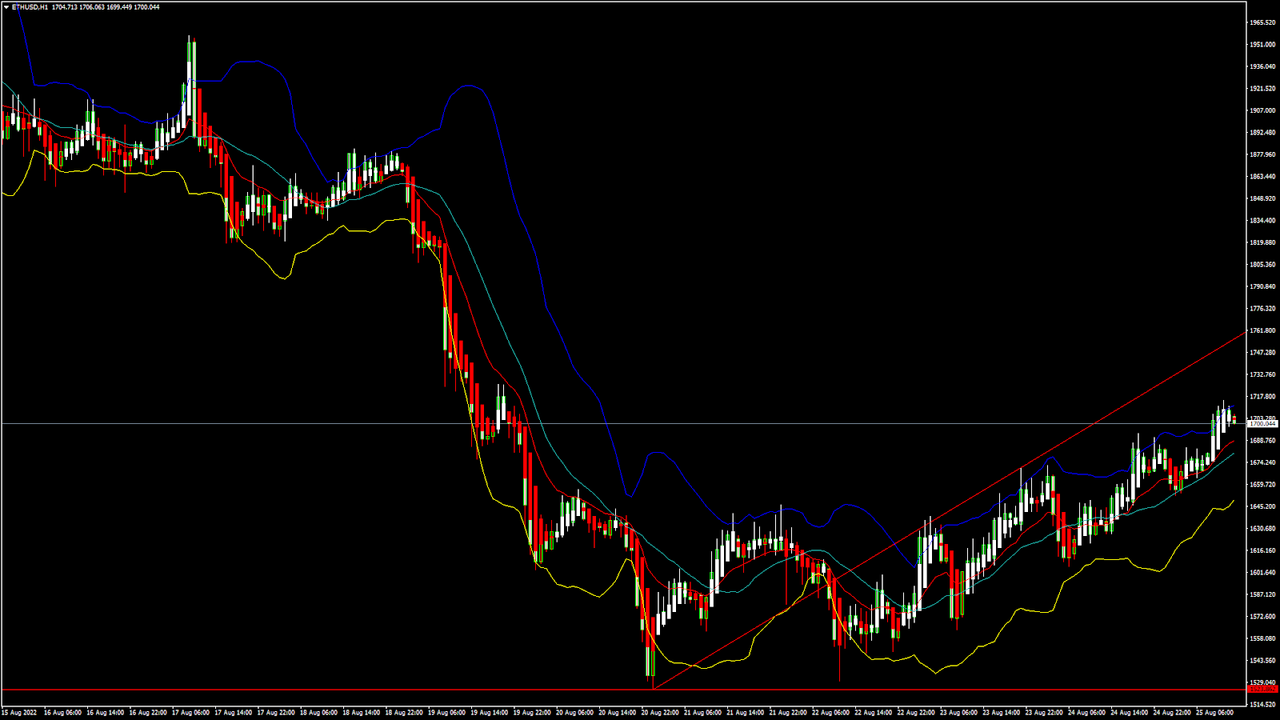Click the 17 Aug 06:00 time label
The image size is (1280, 720).
192,713
